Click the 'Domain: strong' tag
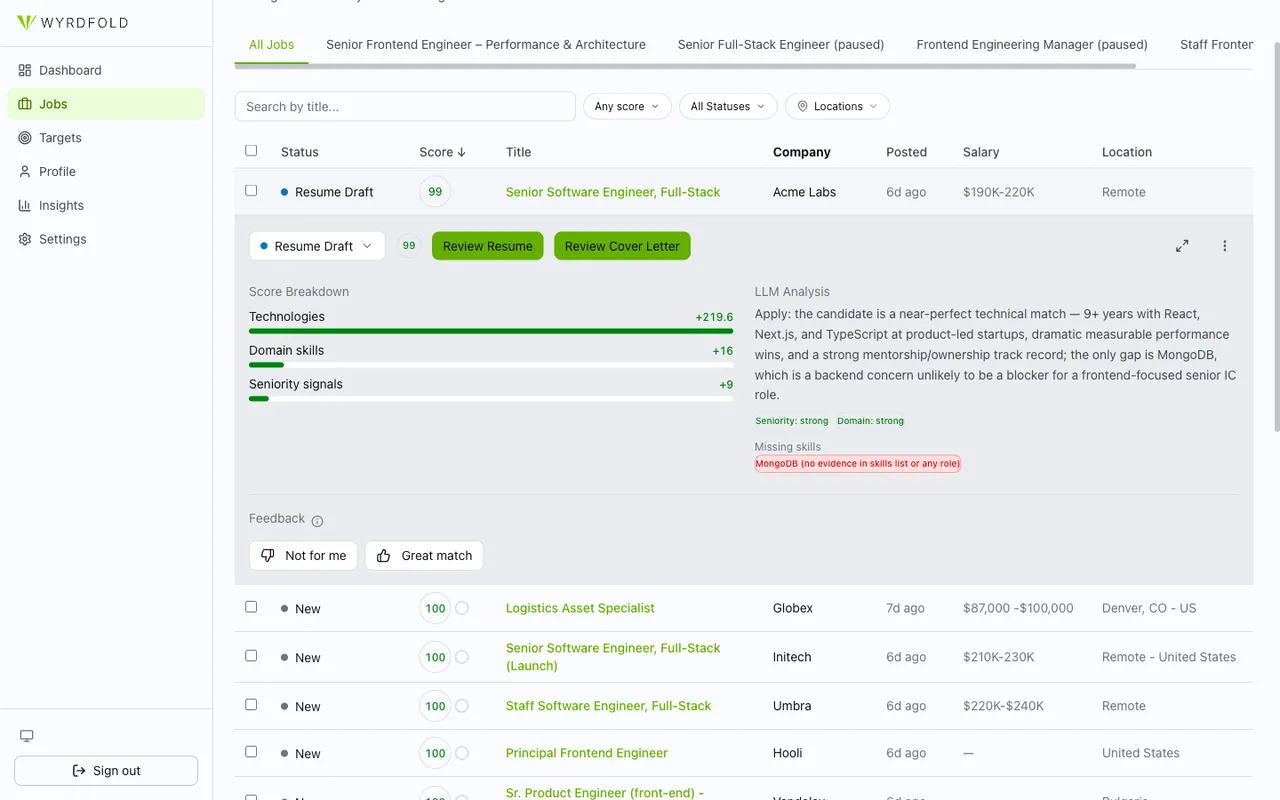1280x800 pixels. point(870,421)
